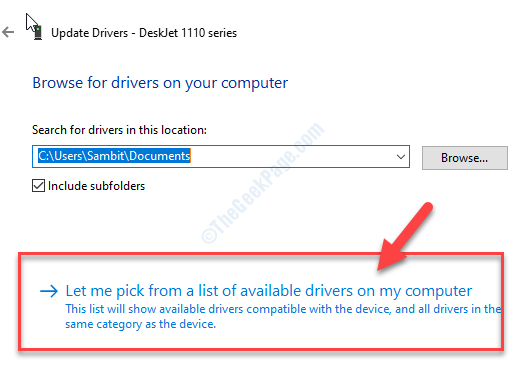Select Let me pick from a list link

(x=269, y=290)
